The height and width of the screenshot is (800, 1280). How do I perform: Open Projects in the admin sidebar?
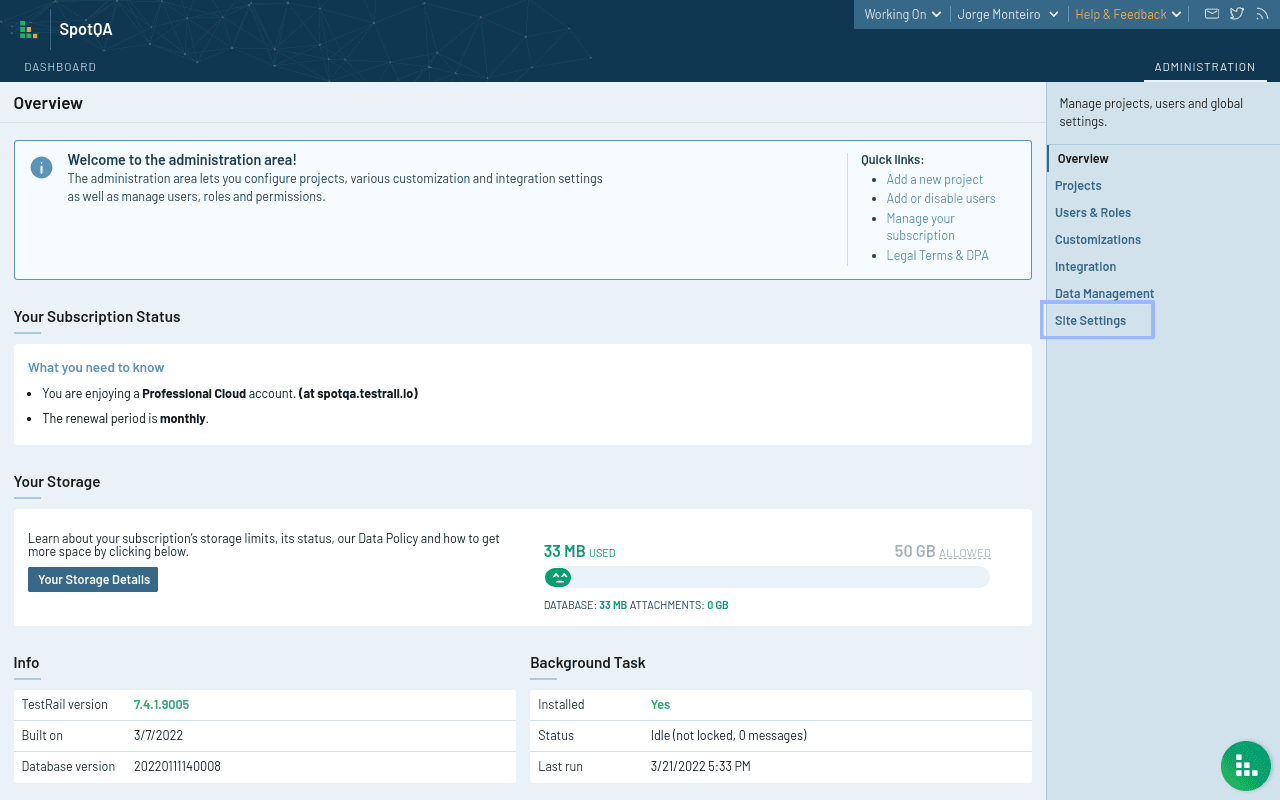coord(1078,186)
